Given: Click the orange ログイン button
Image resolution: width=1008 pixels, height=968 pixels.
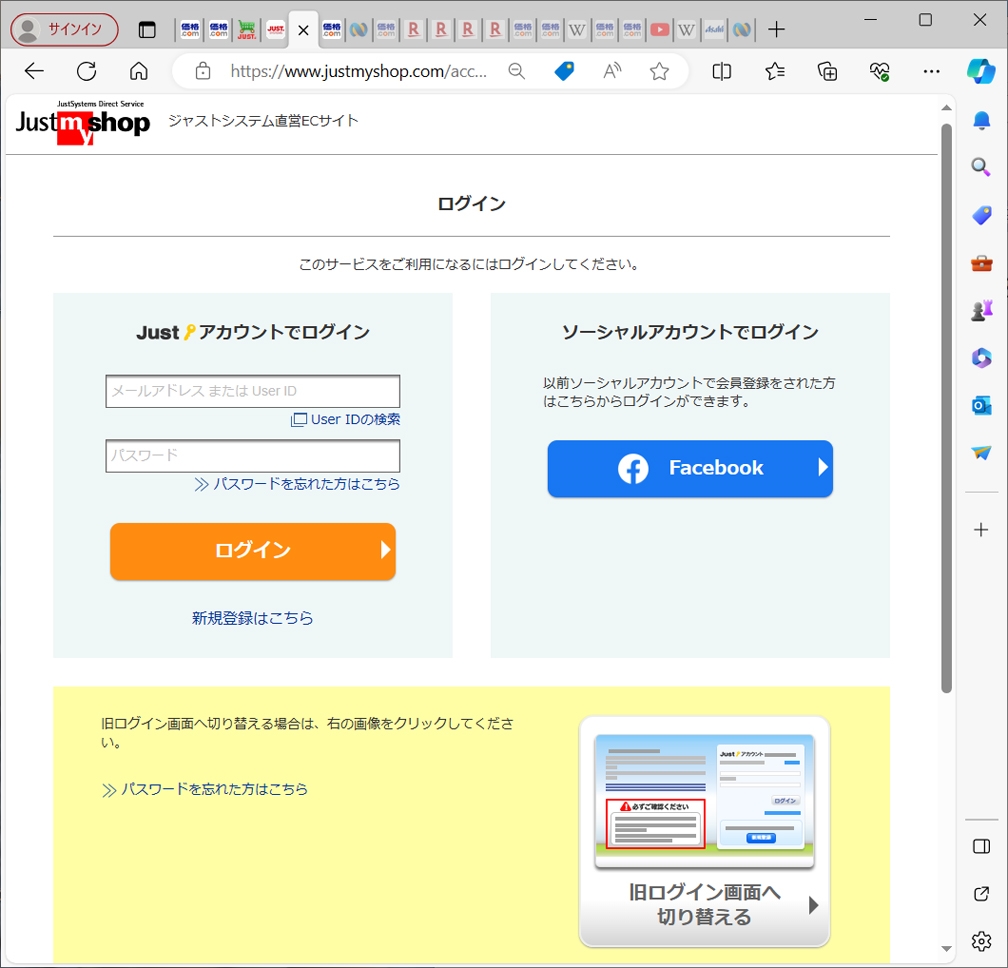Looking at the screenshot, I should [253, 551].
